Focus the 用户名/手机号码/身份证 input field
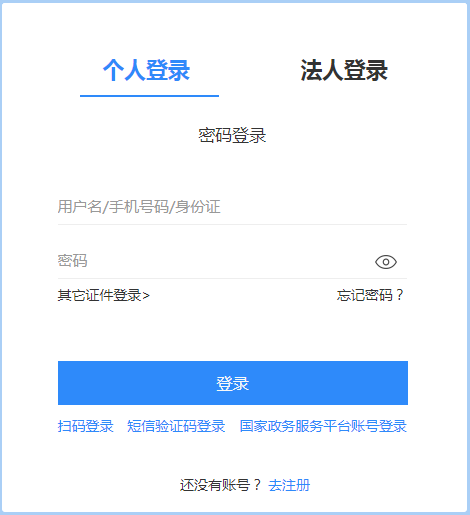This screenshot has height=515, width=470. click(232, 207)
